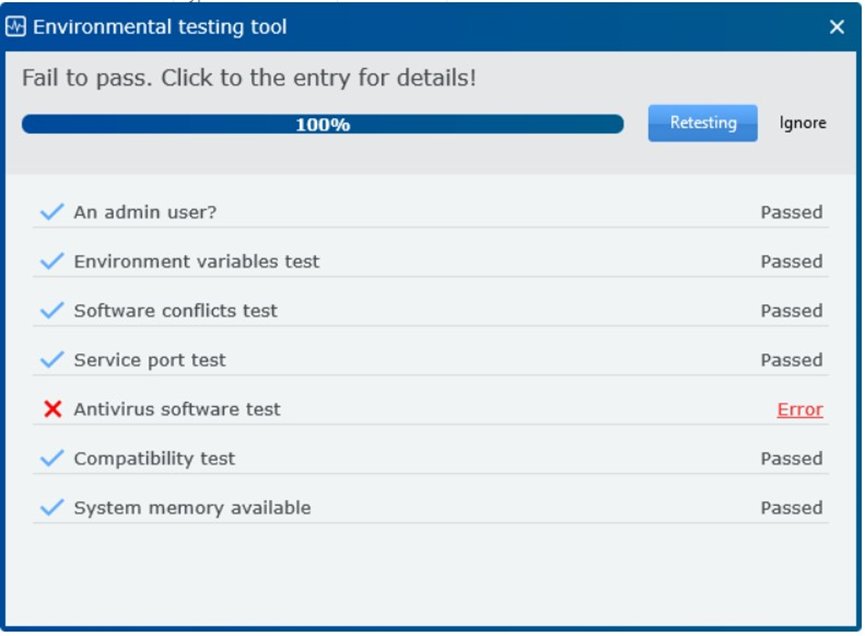Click the checkmark beside Service port test
This screenshot has width=865, height=636.
coord(52,359)
